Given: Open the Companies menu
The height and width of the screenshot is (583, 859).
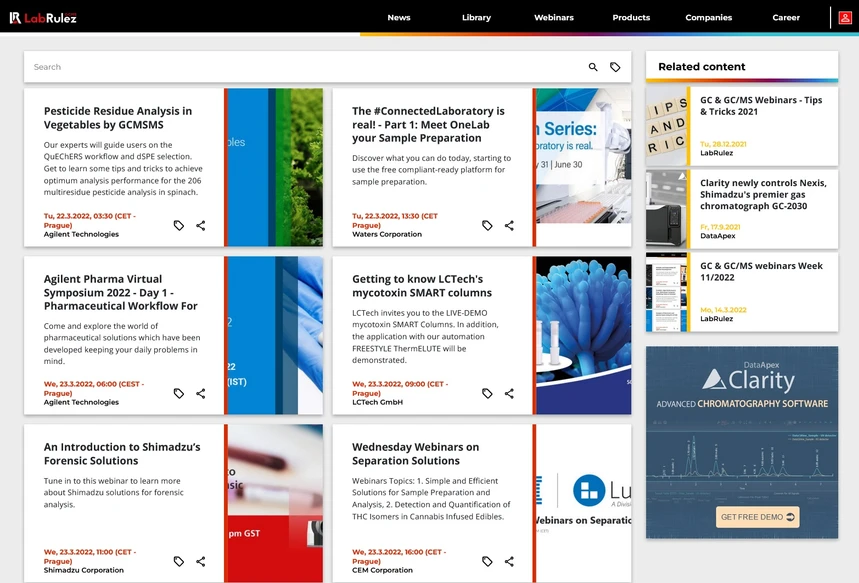Looking at the screenshot, I should (x=708, y=18).
